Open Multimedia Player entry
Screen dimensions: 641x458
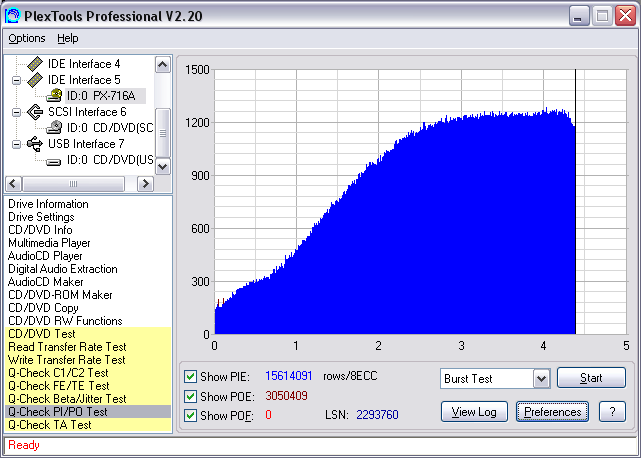click(x=49, y=243)
